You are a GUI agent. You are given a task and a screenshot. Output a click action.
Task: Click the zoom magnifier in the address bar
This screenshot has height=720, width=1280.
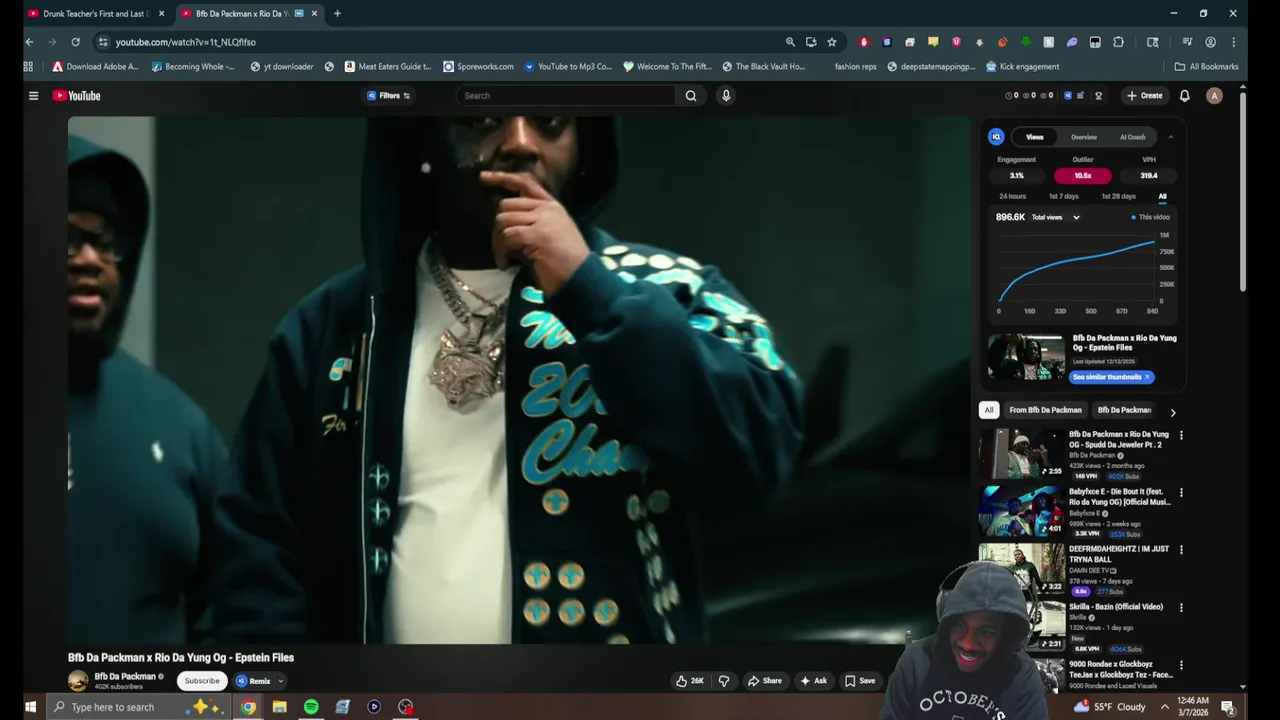point(790,42)
